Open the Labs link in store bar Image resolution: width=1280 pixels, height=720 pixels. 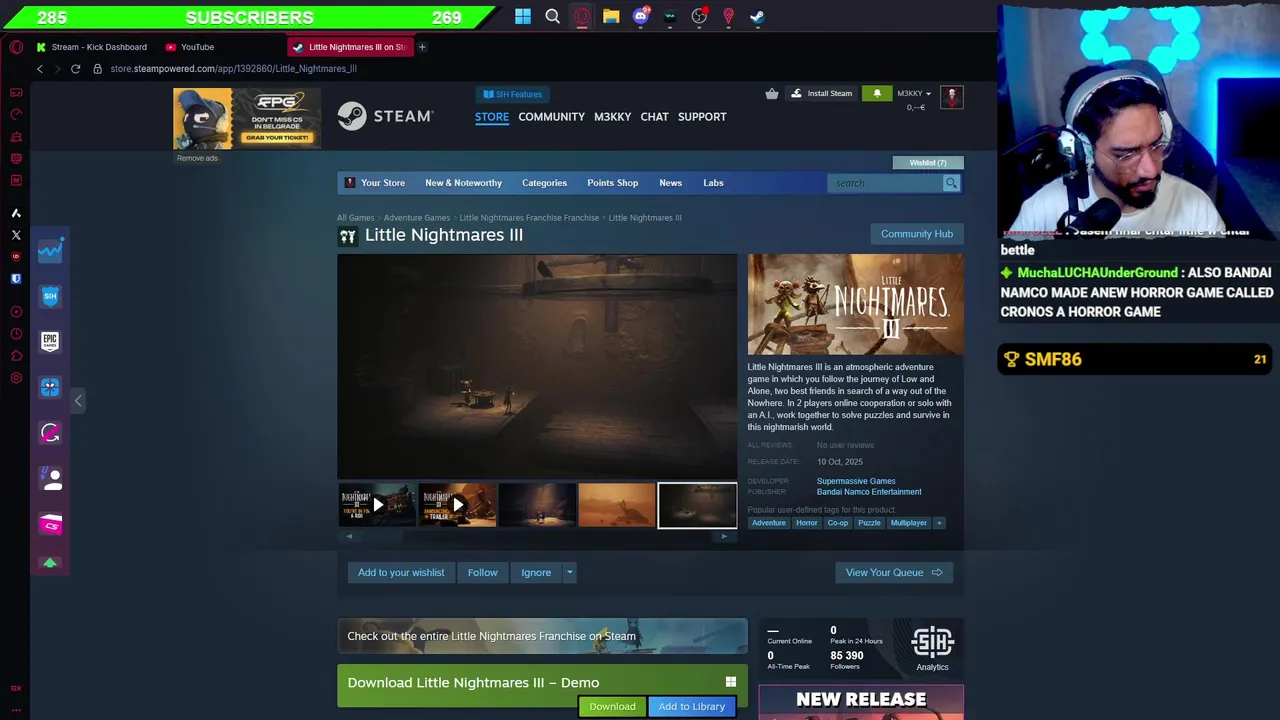point(713,183)
